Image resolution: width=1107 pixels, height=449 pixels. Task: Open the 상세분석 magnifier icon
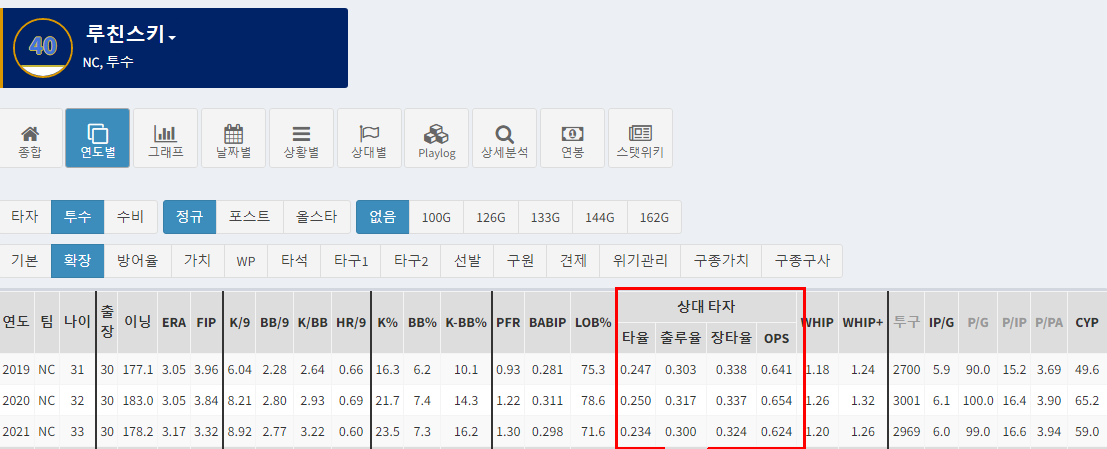(x=505, y=138)
